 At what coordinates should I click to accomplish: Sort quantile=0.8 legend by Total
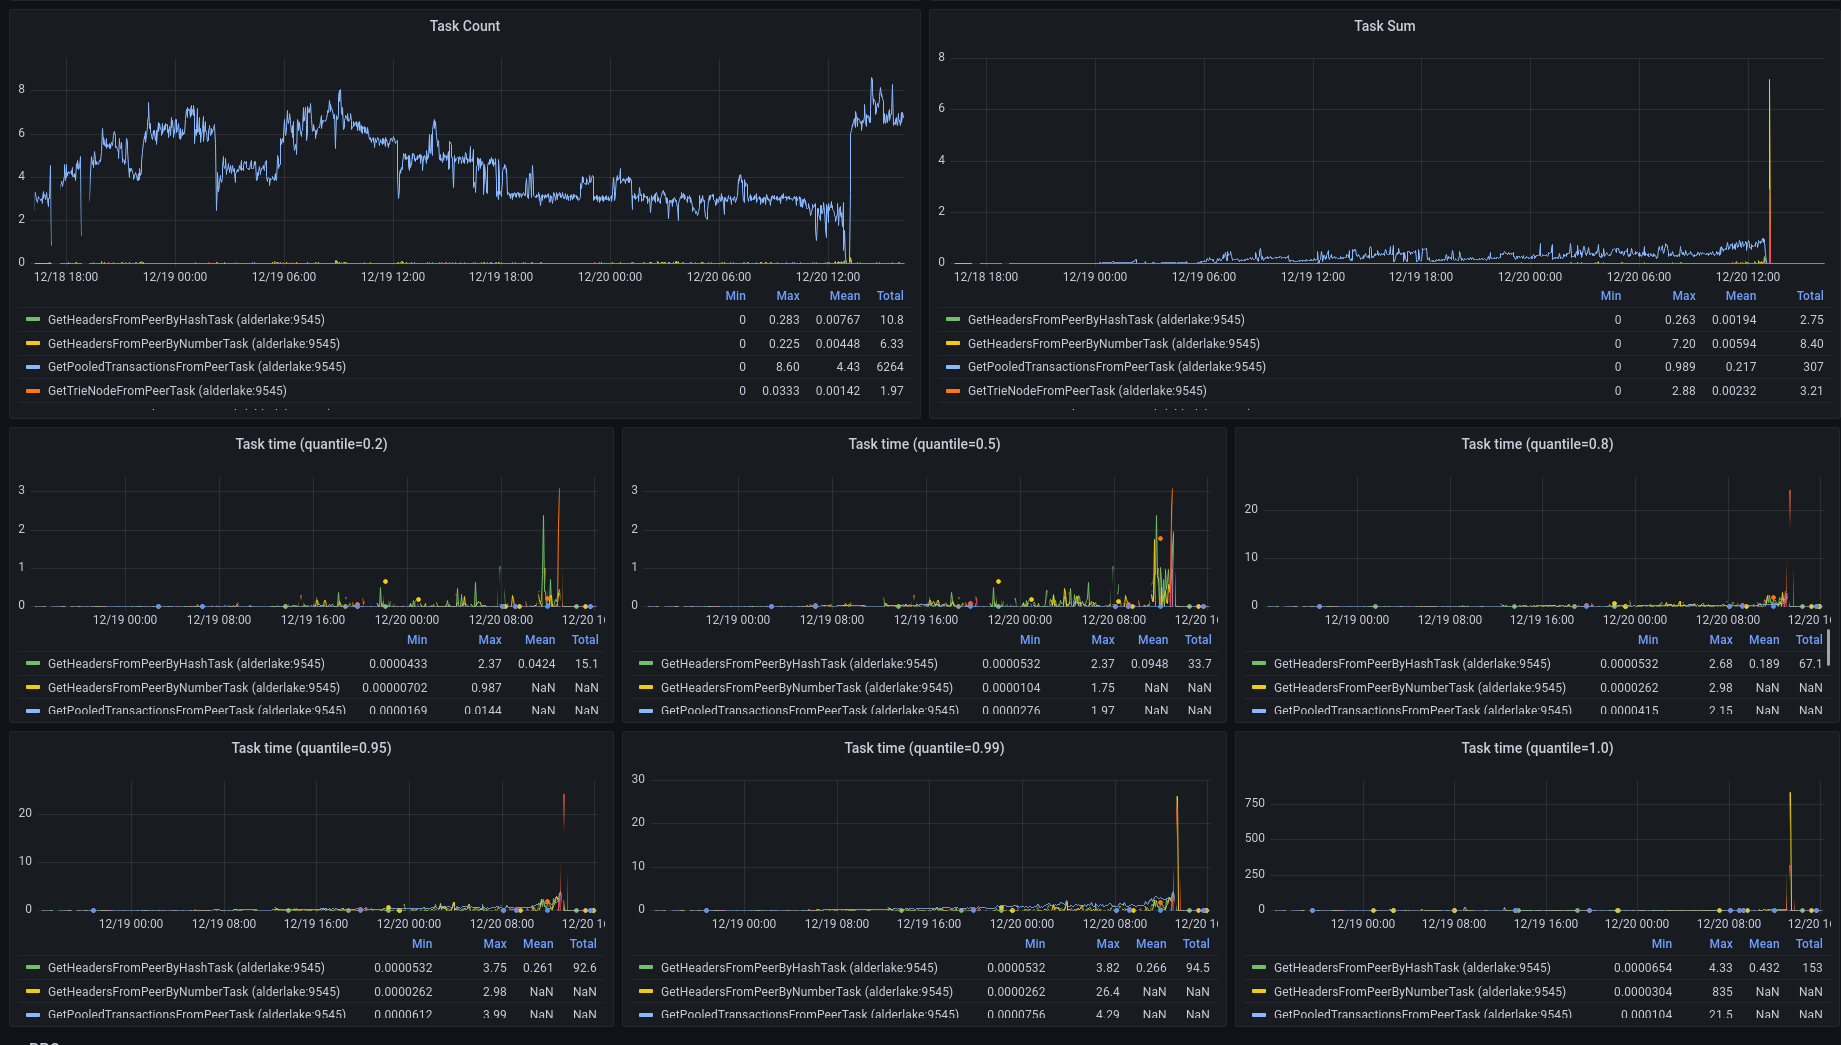(1809, 640)
